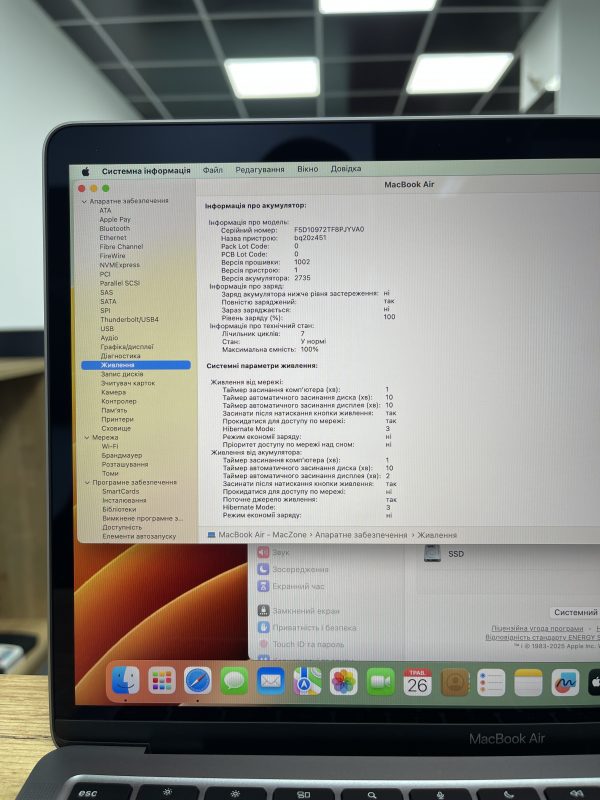Collapse the Апаратне забезпечення section

(85, 202)
